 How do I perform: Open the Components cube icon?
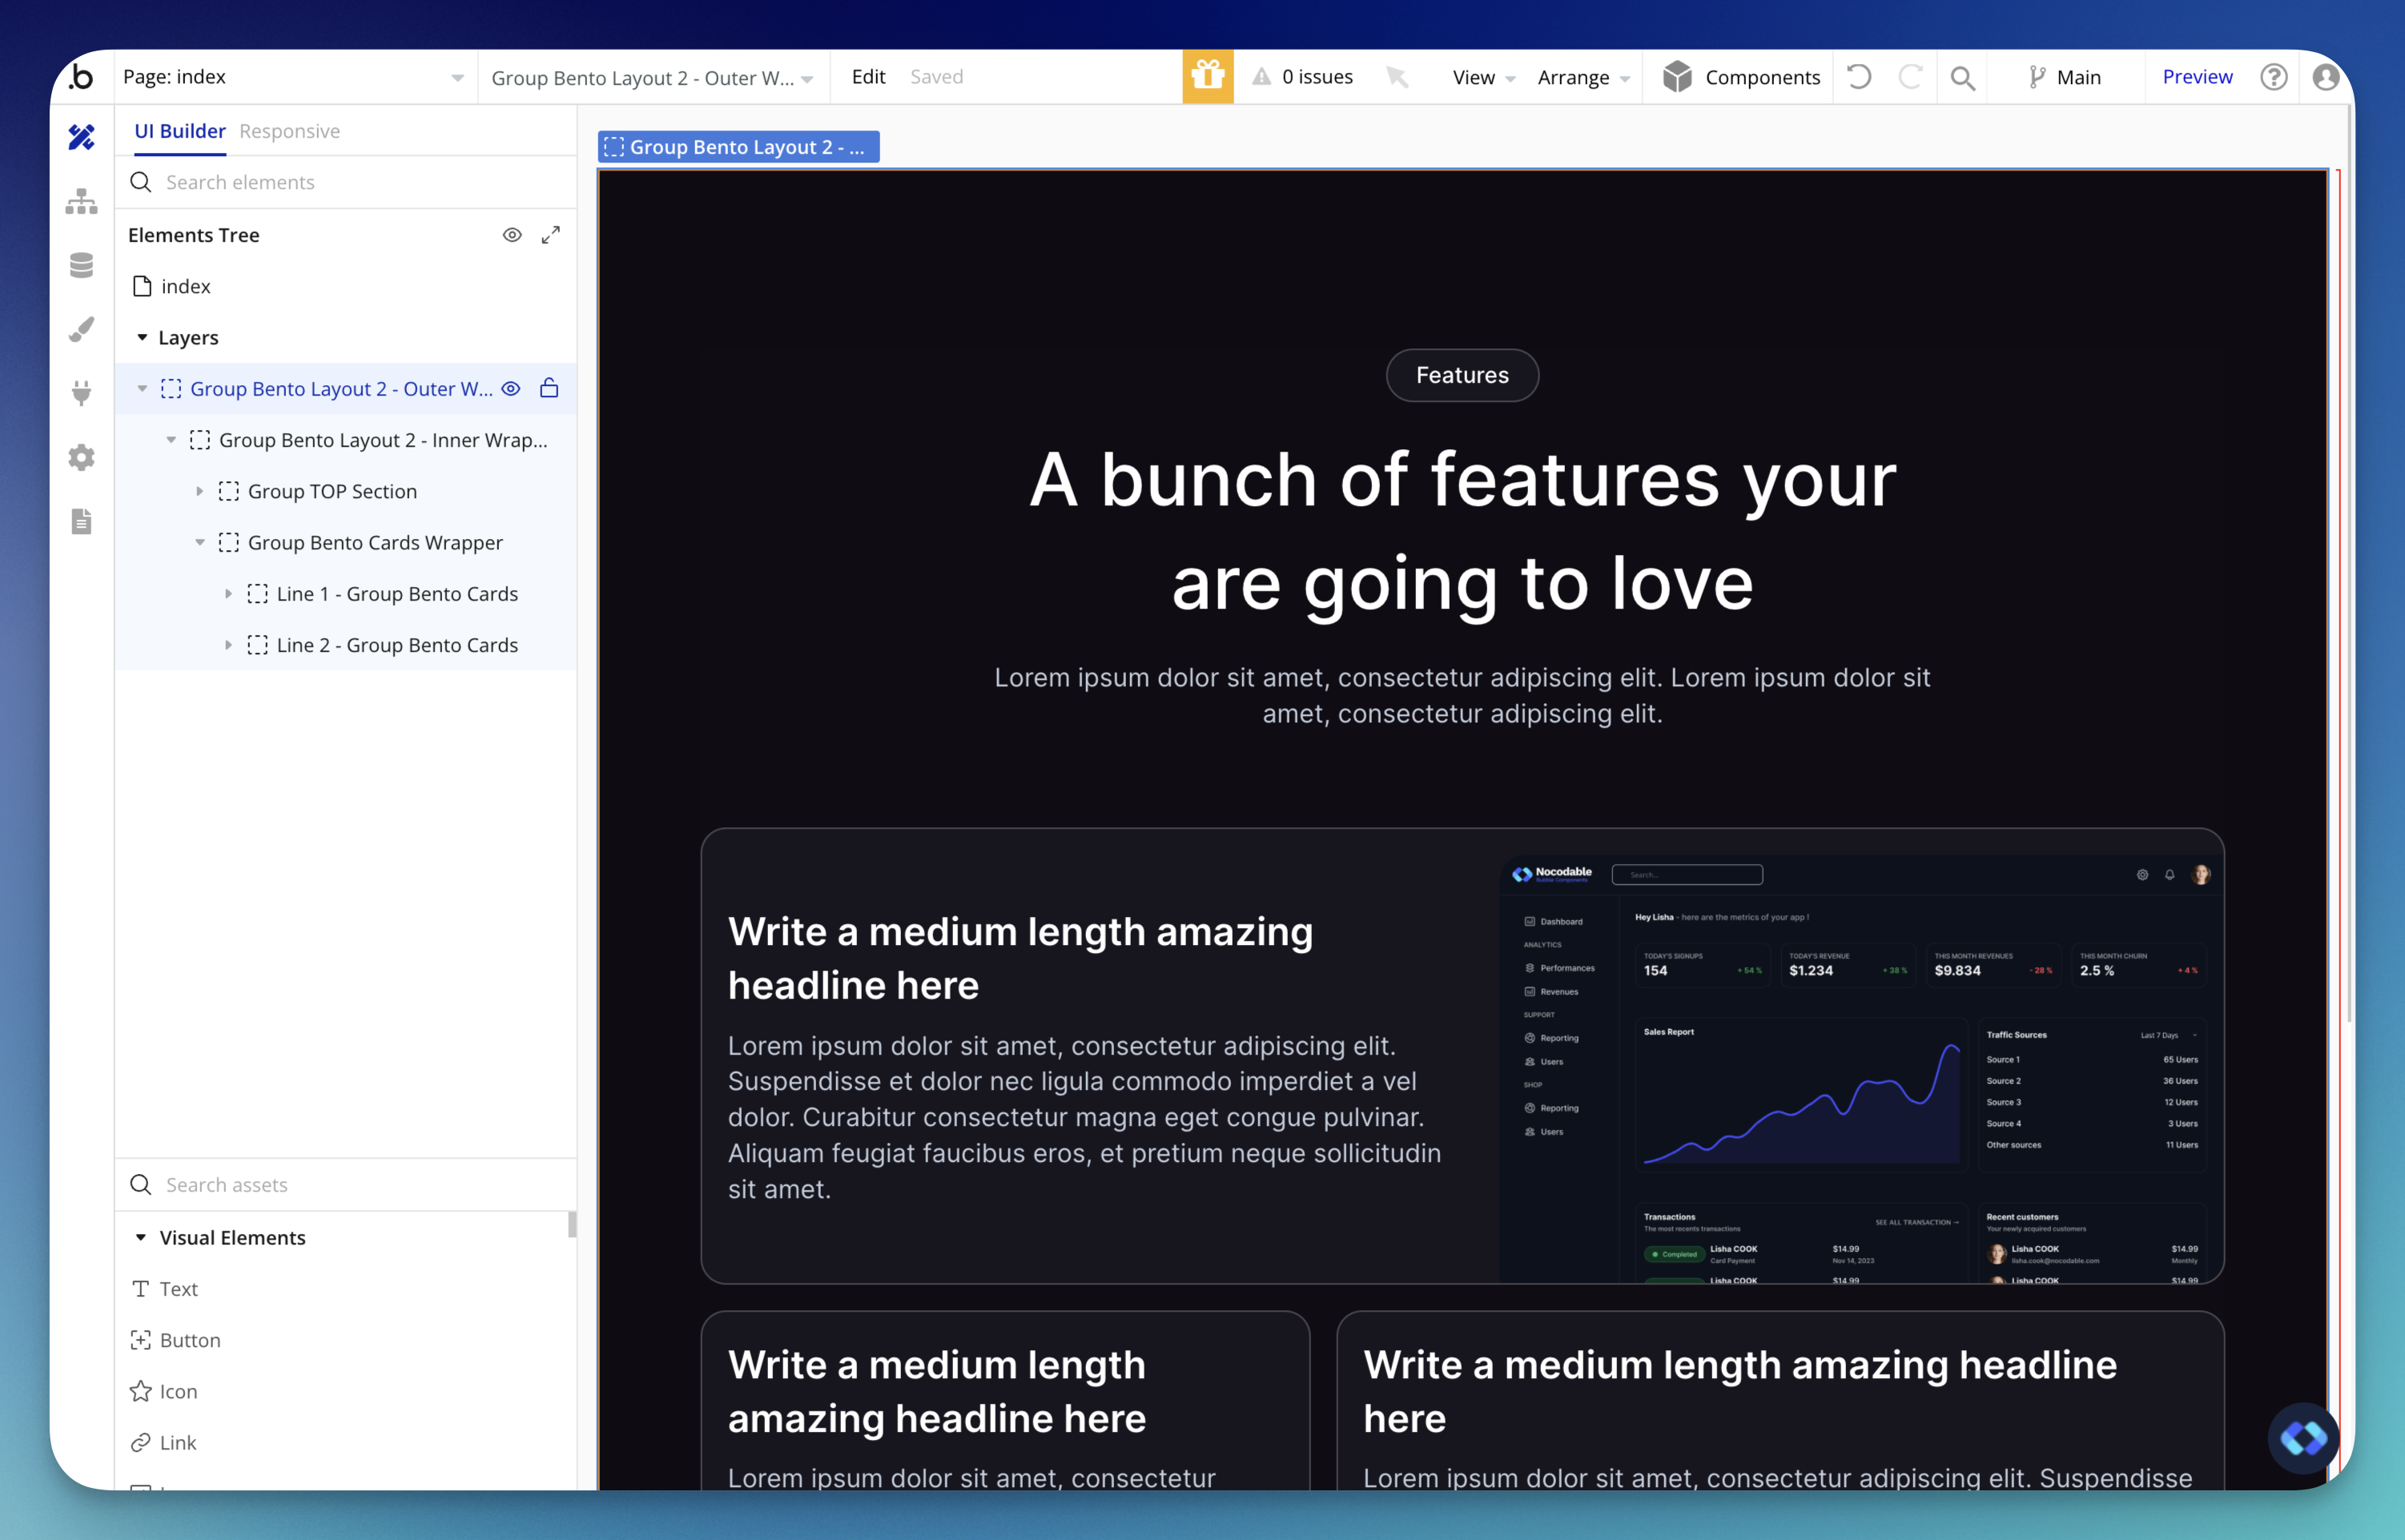(x=1677, y=77)
